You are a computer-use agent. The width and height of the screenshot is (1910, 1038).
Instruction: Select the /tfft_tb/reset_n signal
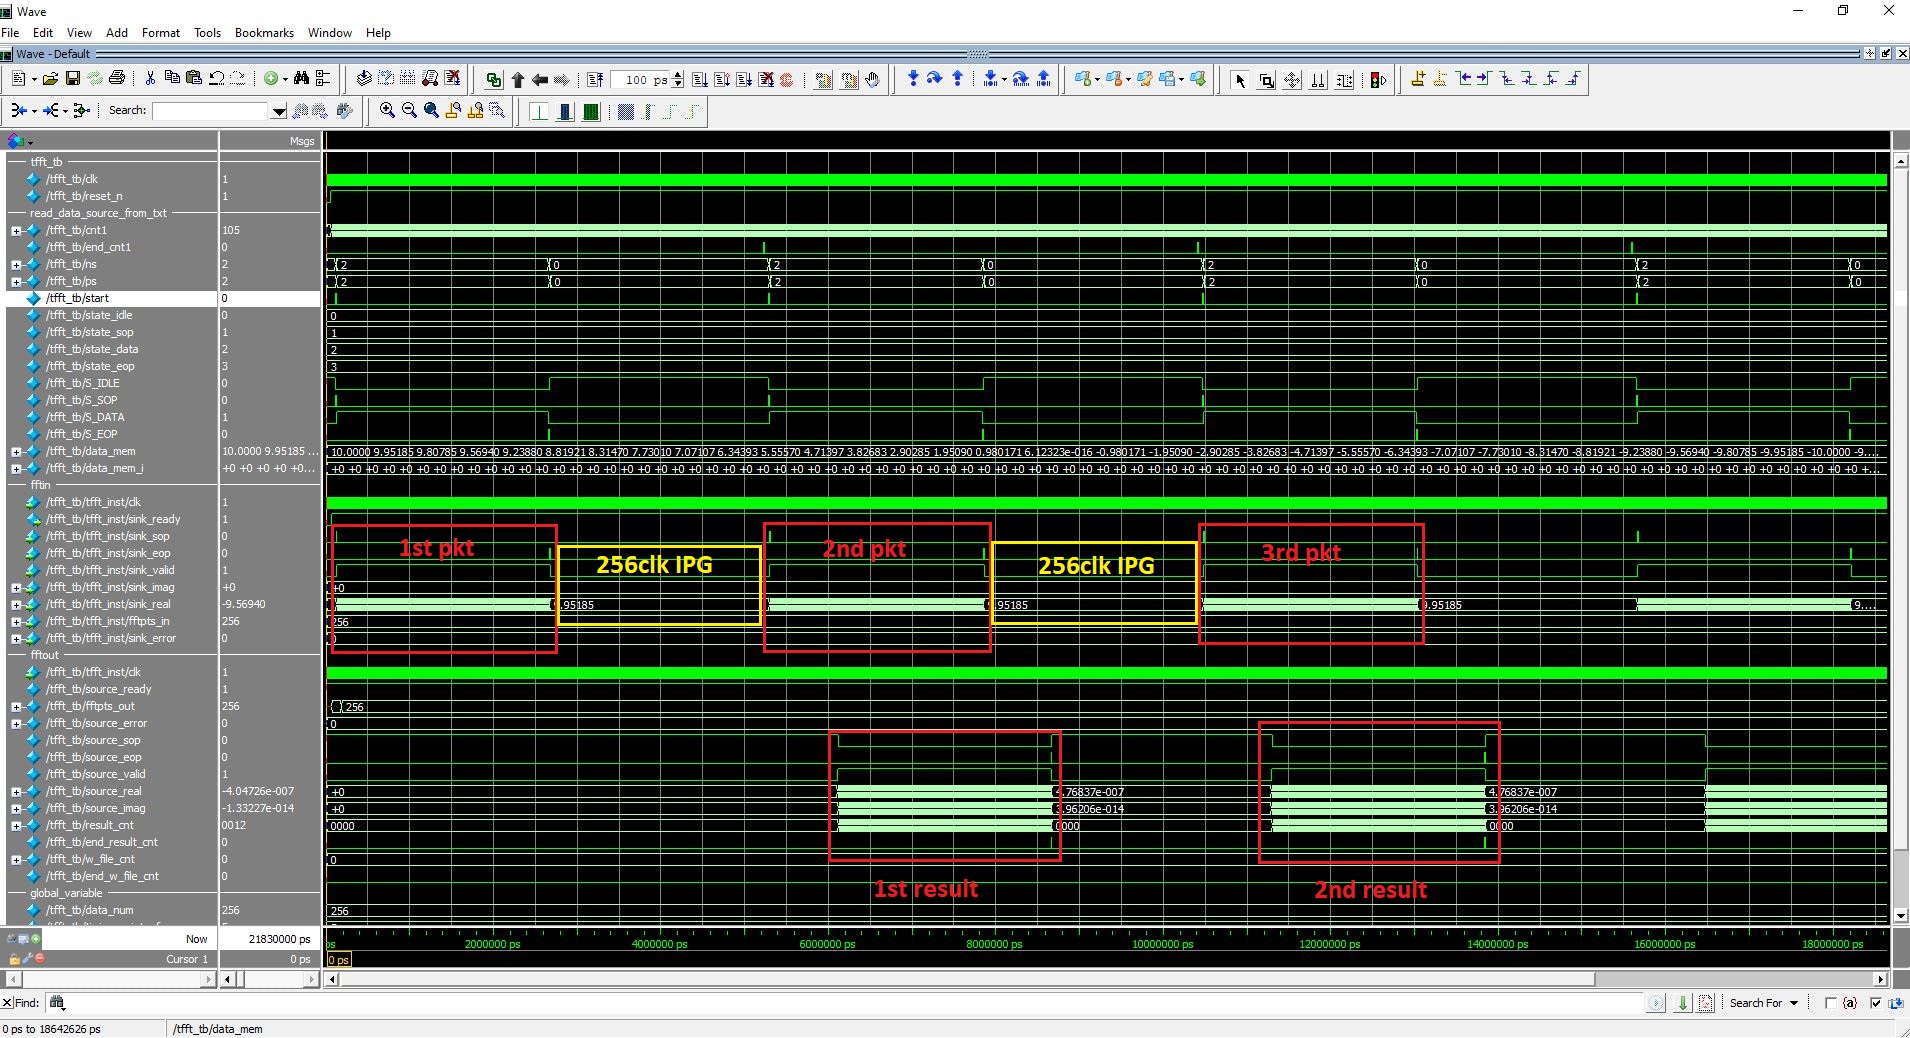(84, 196)
